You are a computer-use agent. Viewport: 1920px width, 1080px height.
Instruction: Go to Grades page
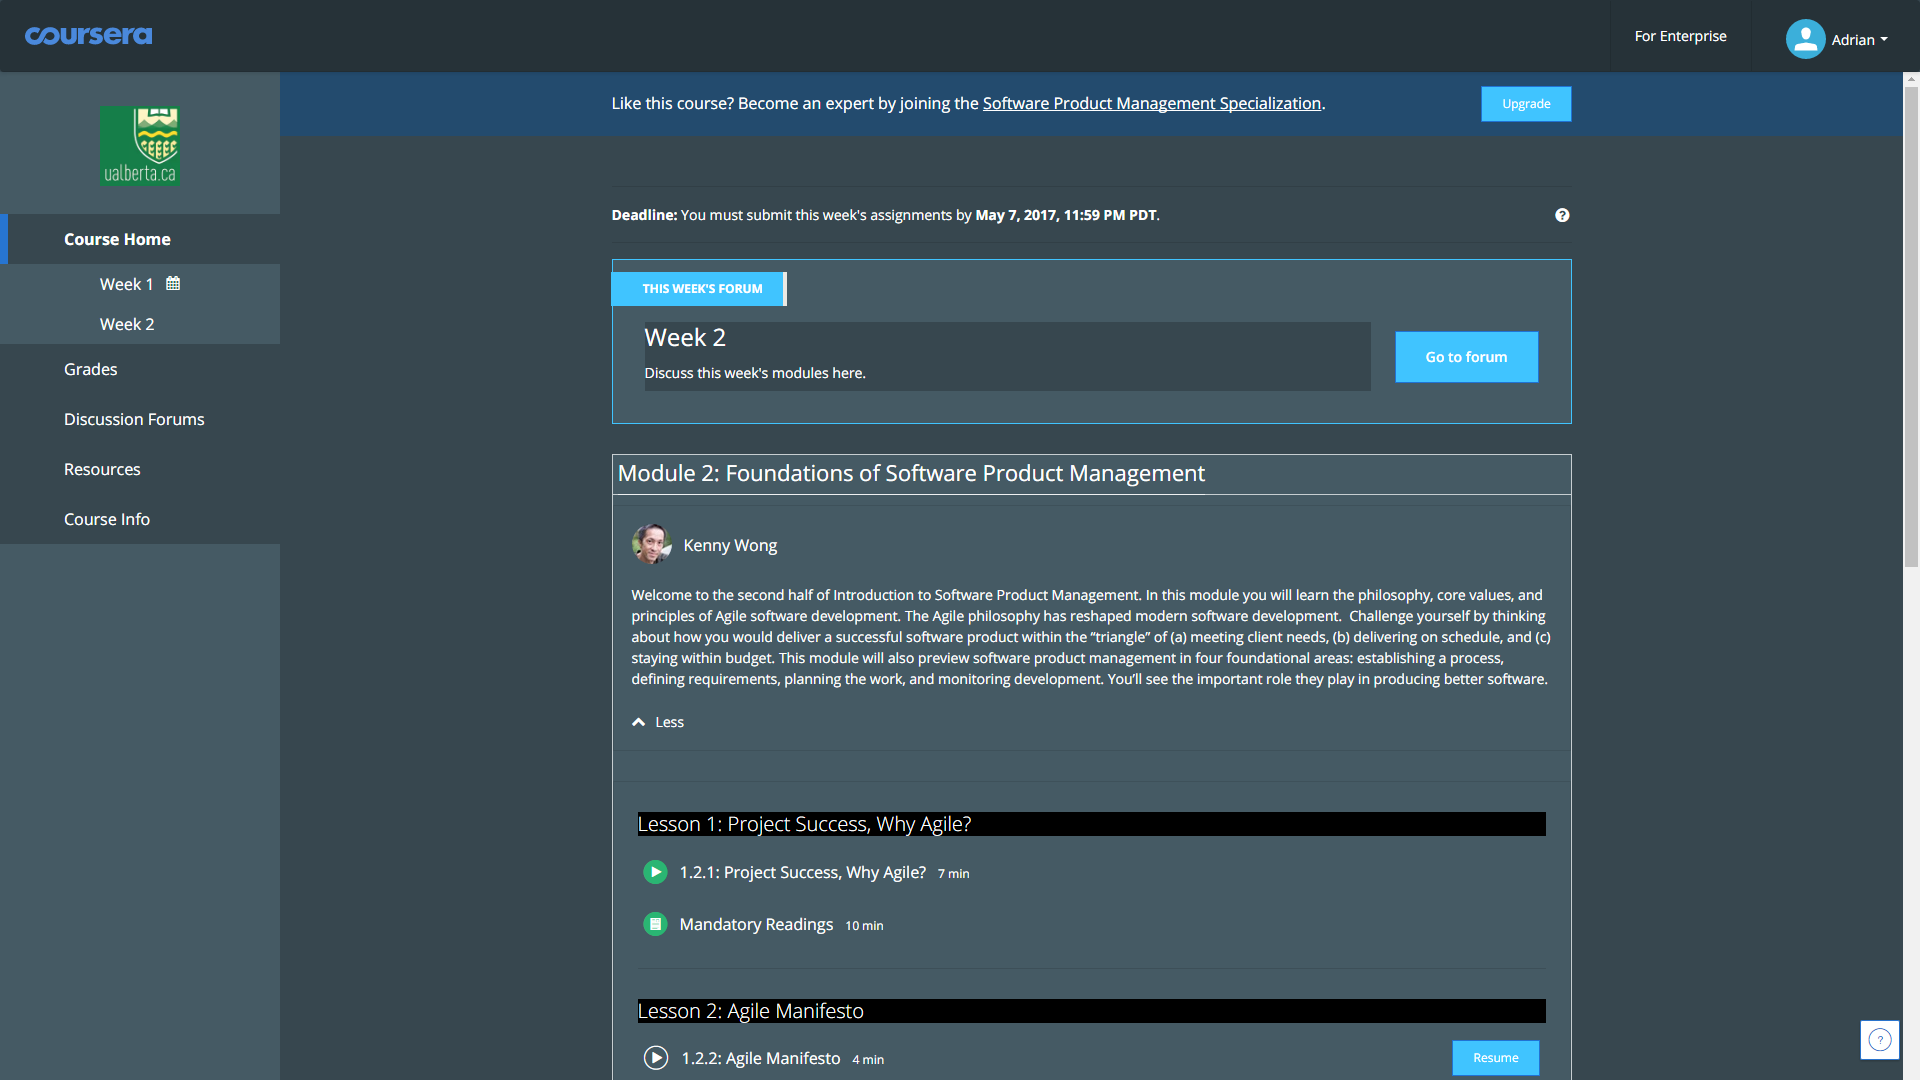[91, 369]
